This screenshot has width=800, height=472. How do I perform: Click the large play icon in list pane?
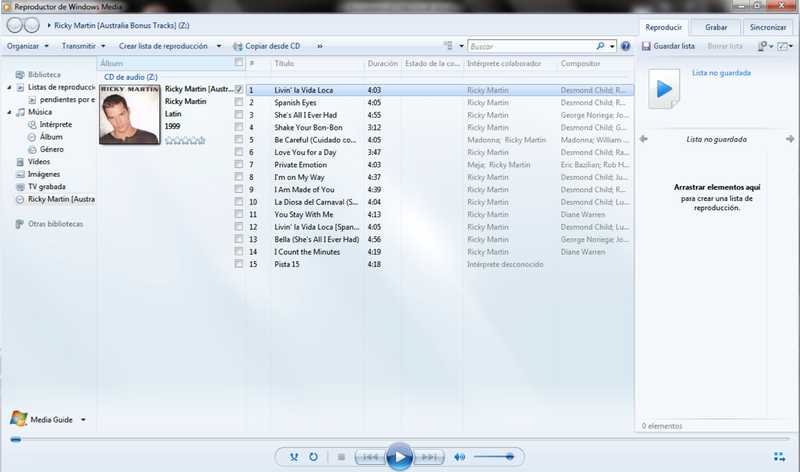point(664,89)
